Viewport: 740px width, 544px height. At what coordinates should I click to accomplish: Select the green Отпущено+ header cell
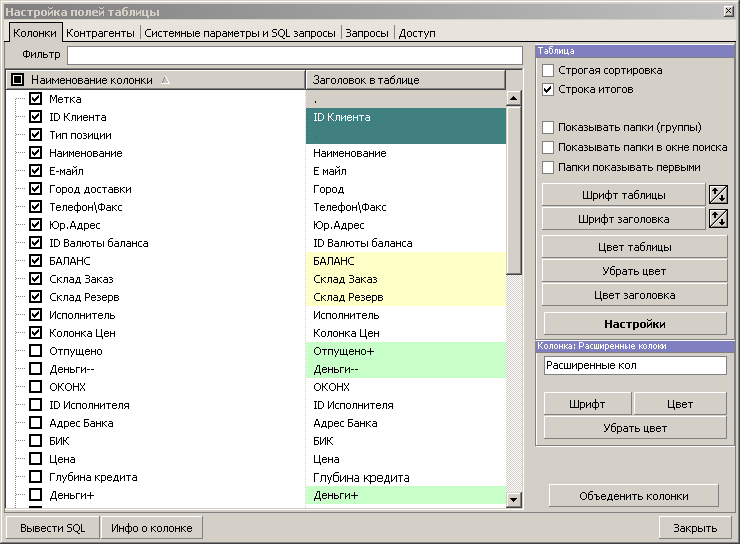(406, 351)
